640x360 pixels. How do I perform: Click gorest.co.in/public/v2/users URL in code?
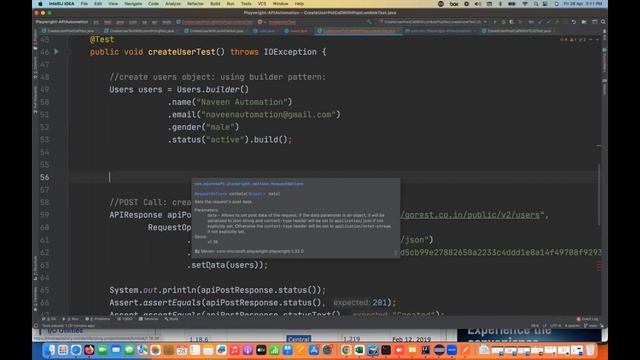(x=471, y=215)
